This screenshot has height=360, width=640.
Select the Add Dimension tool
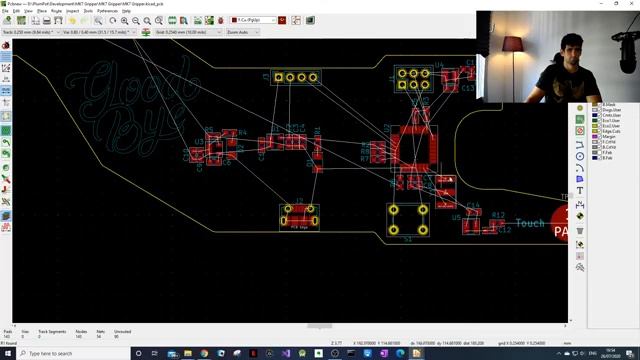tap(580, 204)
